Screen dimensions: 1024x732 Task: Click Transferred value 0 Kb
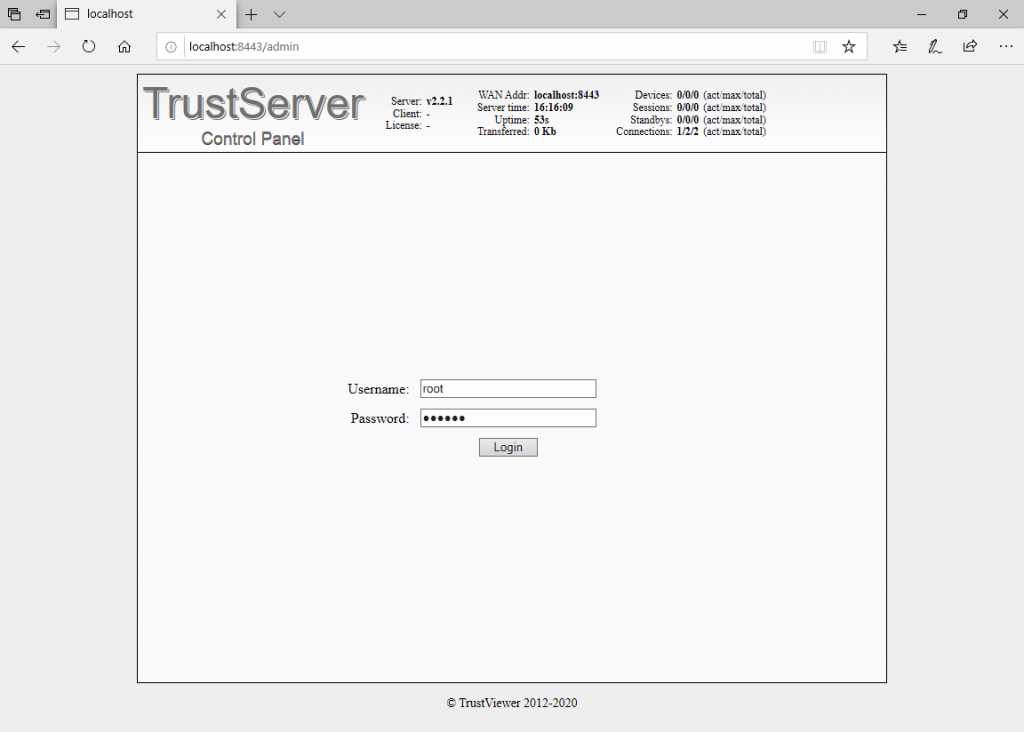545,131
